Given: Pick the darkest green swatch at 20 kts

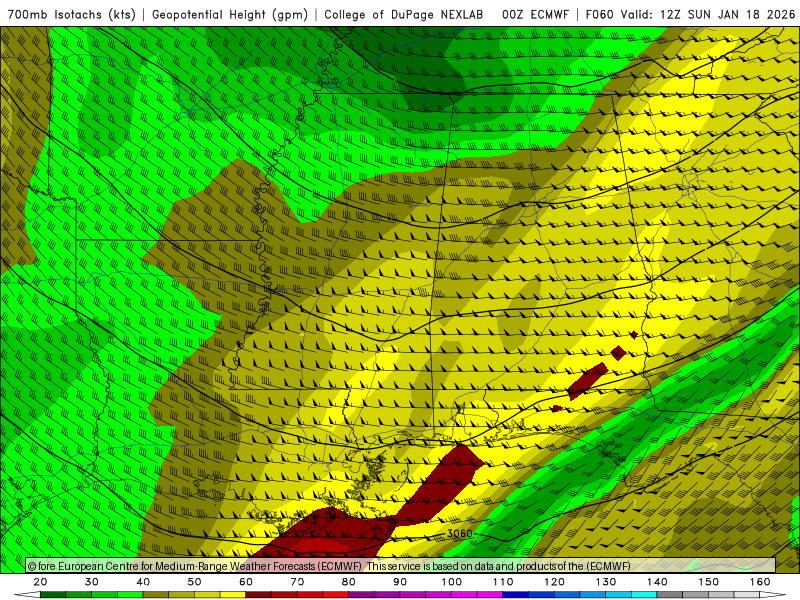Looking at the screenshot, I should [x=53, y=595].
